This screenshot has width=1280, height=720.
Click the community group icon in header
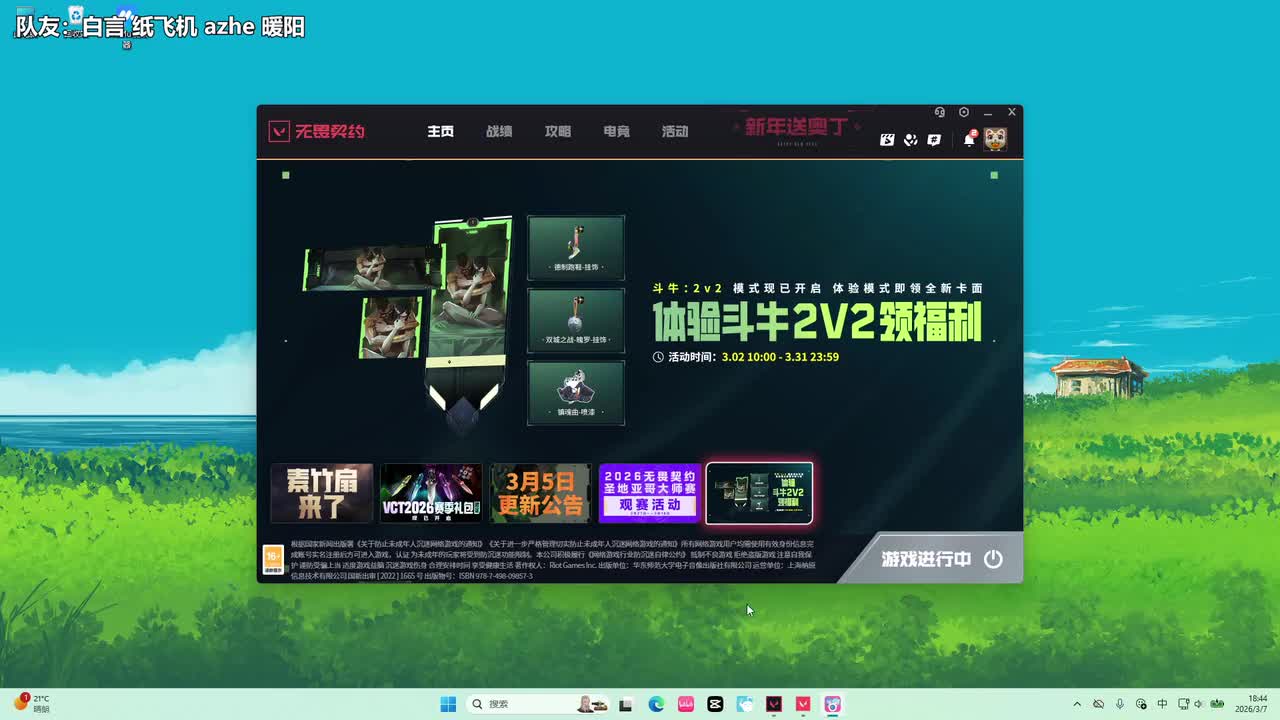tap(911, 140)
